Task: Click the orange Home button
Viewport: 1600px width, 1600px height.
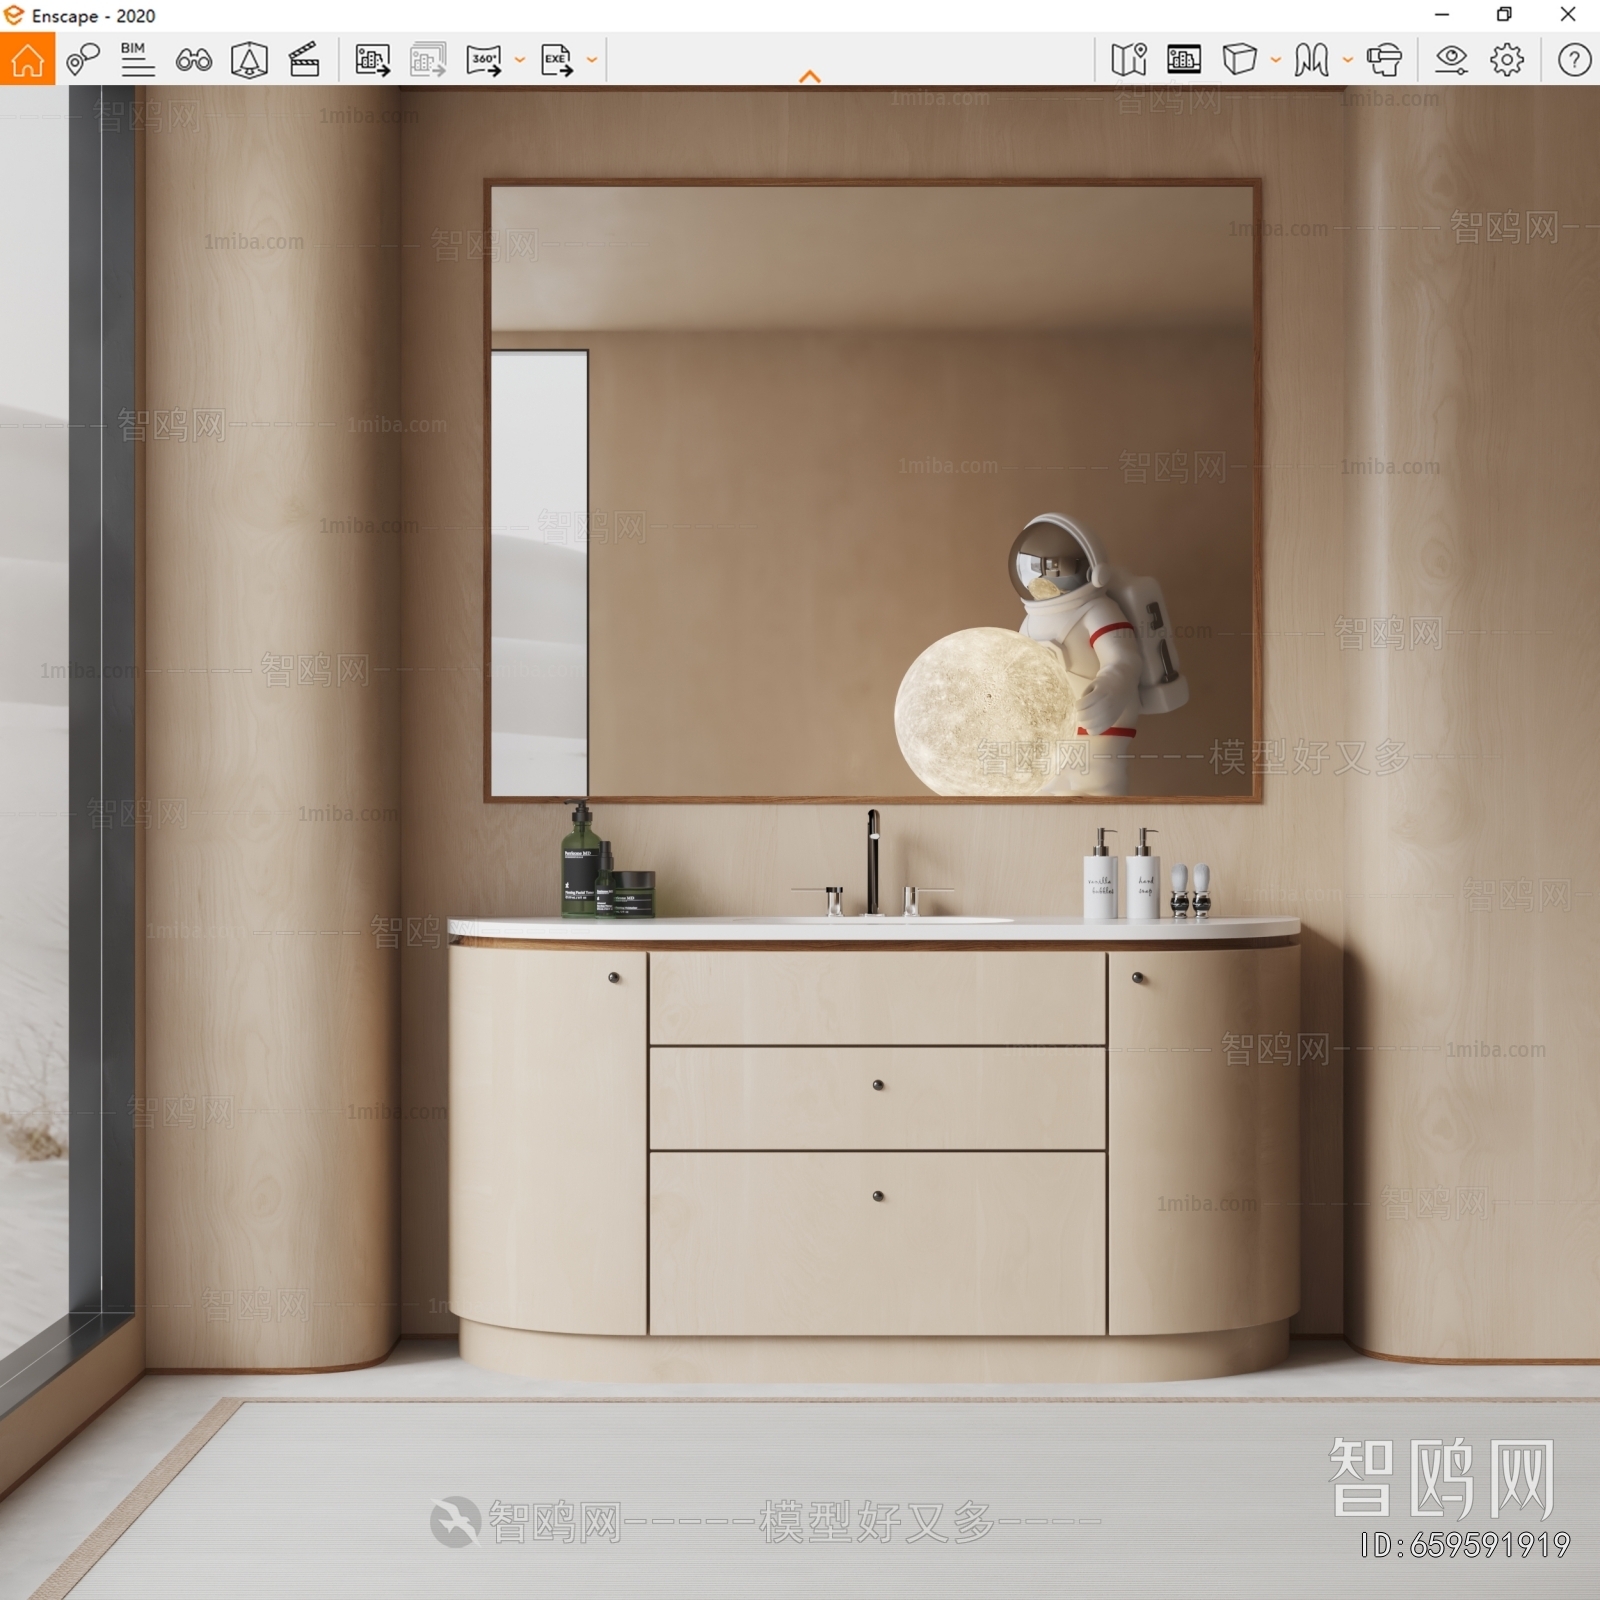Action: click(x=27, y=59)
